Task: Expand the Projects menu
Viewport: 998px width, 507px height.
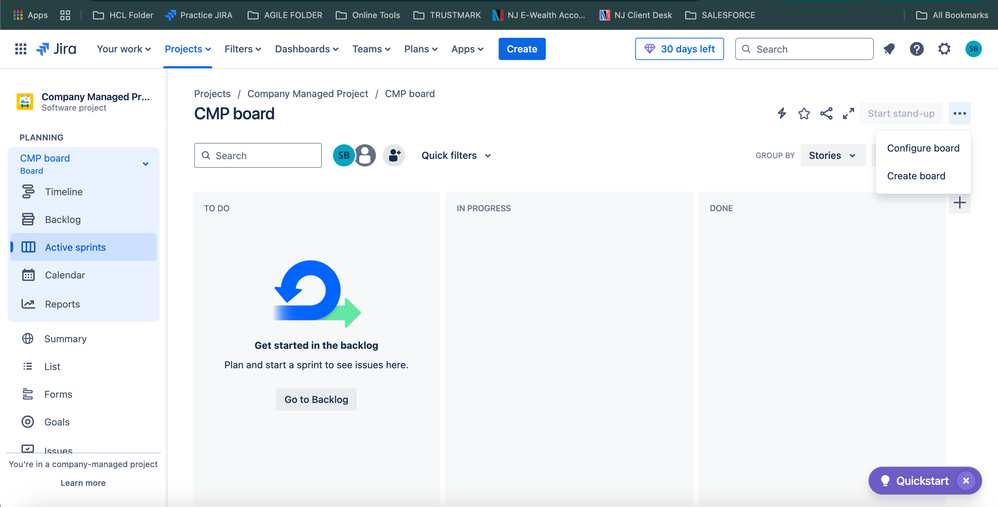Action: [188, 49]
